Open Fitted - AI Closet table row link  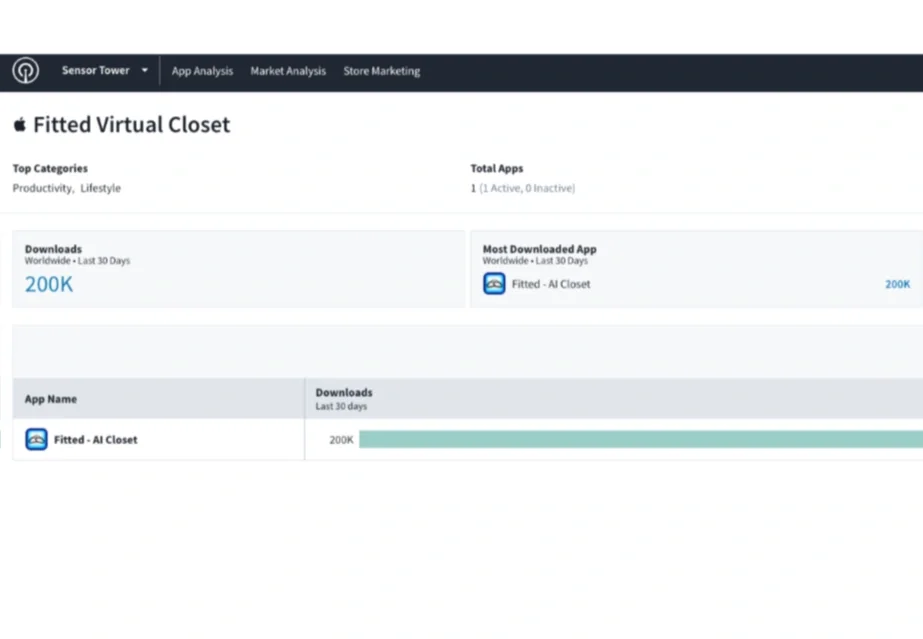pyautogui.click(x=95, y=440)
